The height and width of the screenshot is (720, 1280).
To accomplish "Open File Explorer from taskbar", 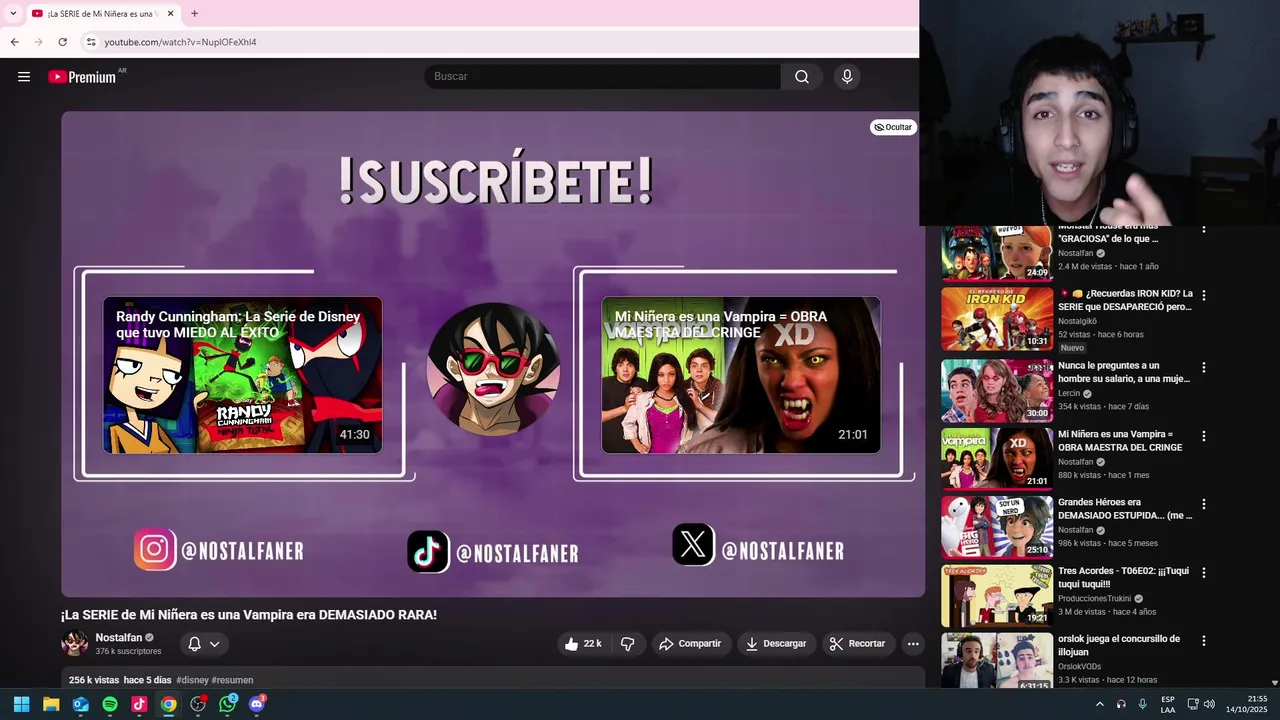I will pos(51,704).
